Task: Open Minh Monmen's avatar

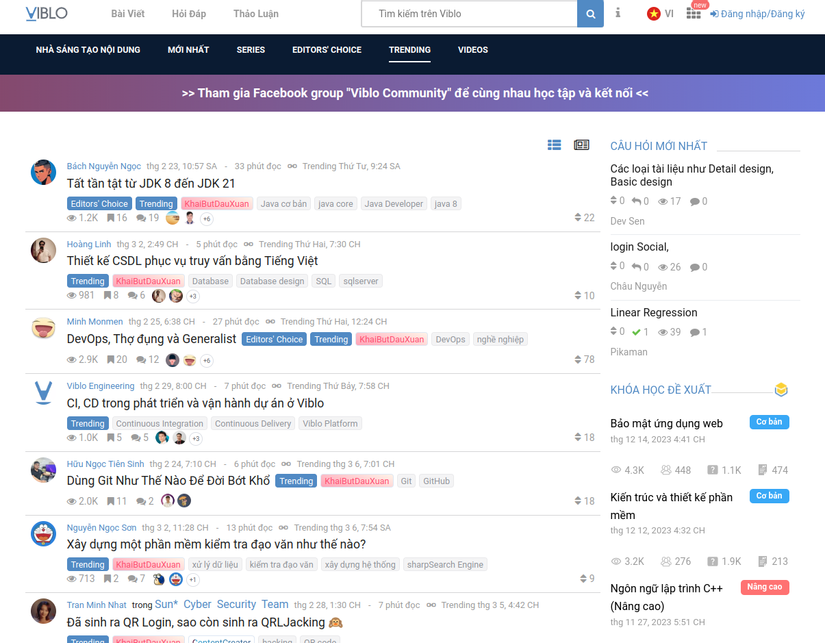Action: 43,328
